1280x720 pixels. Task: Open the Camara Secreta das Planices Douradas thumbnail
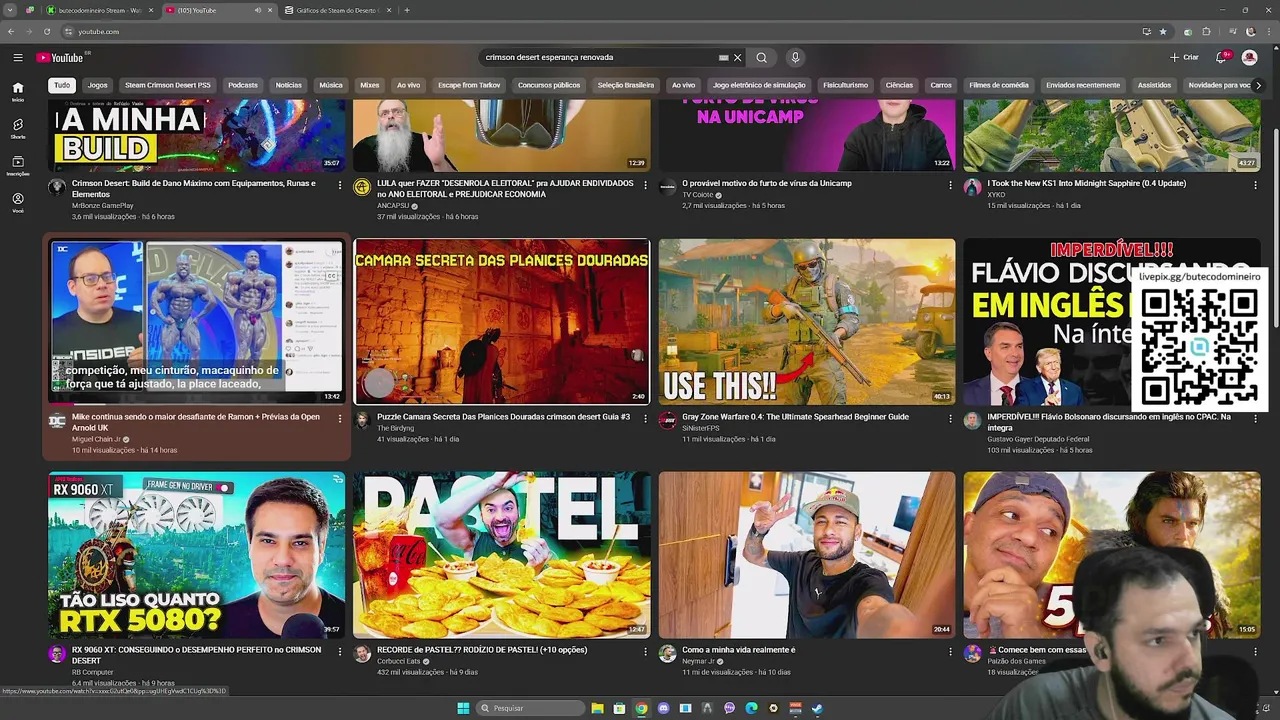click(501, 321)
